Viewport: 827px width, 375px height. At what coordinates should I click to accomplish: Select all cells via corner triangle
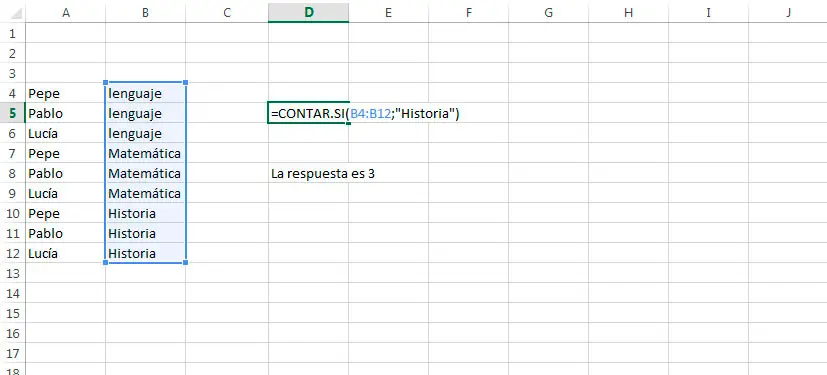coord(16,13)
